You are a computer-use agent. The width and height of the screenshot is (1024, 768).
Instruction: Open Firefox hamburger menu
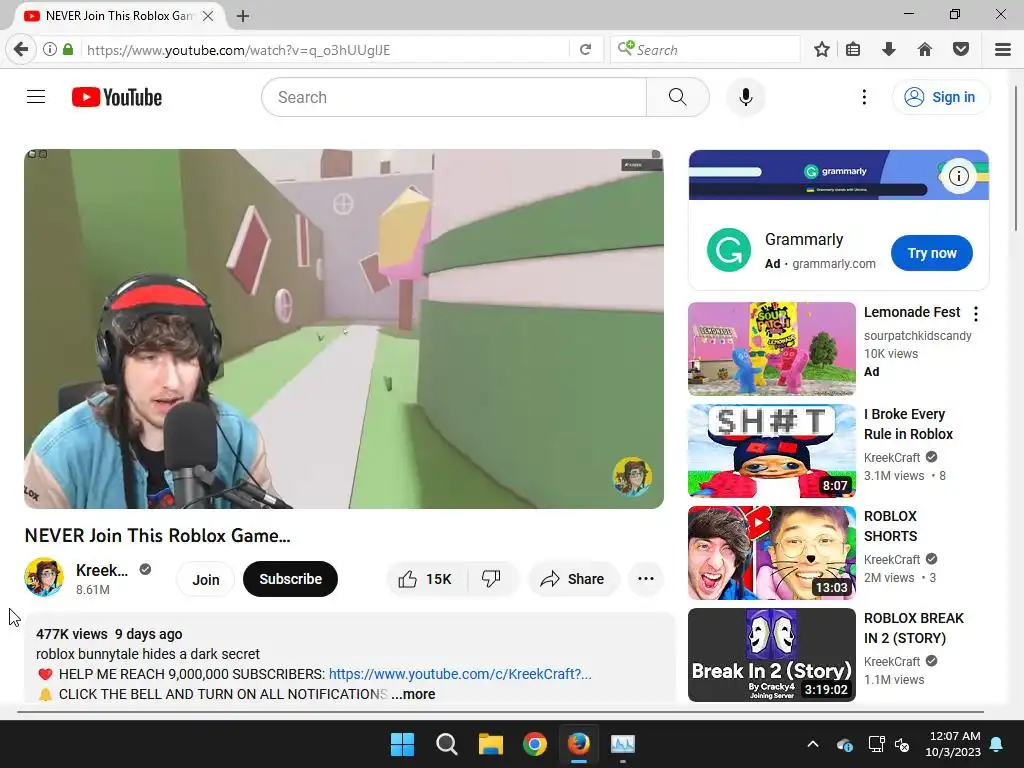point(1002,50)
